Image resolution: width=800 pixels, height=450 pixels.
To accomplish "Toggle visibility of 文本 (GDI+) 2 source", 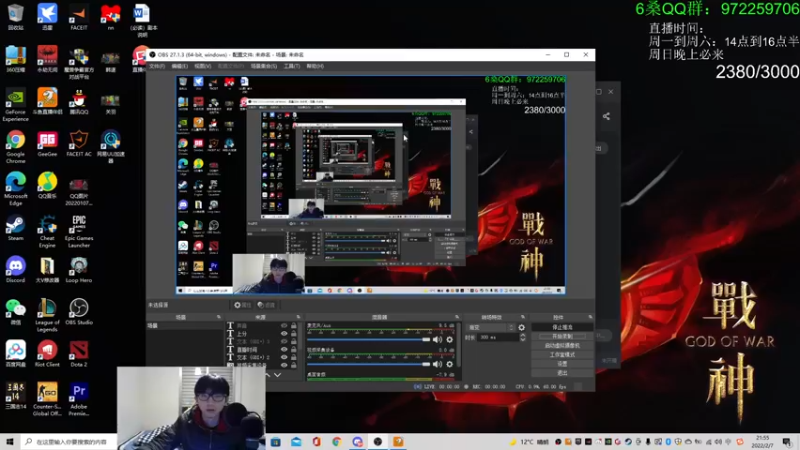I will point(284,357).
